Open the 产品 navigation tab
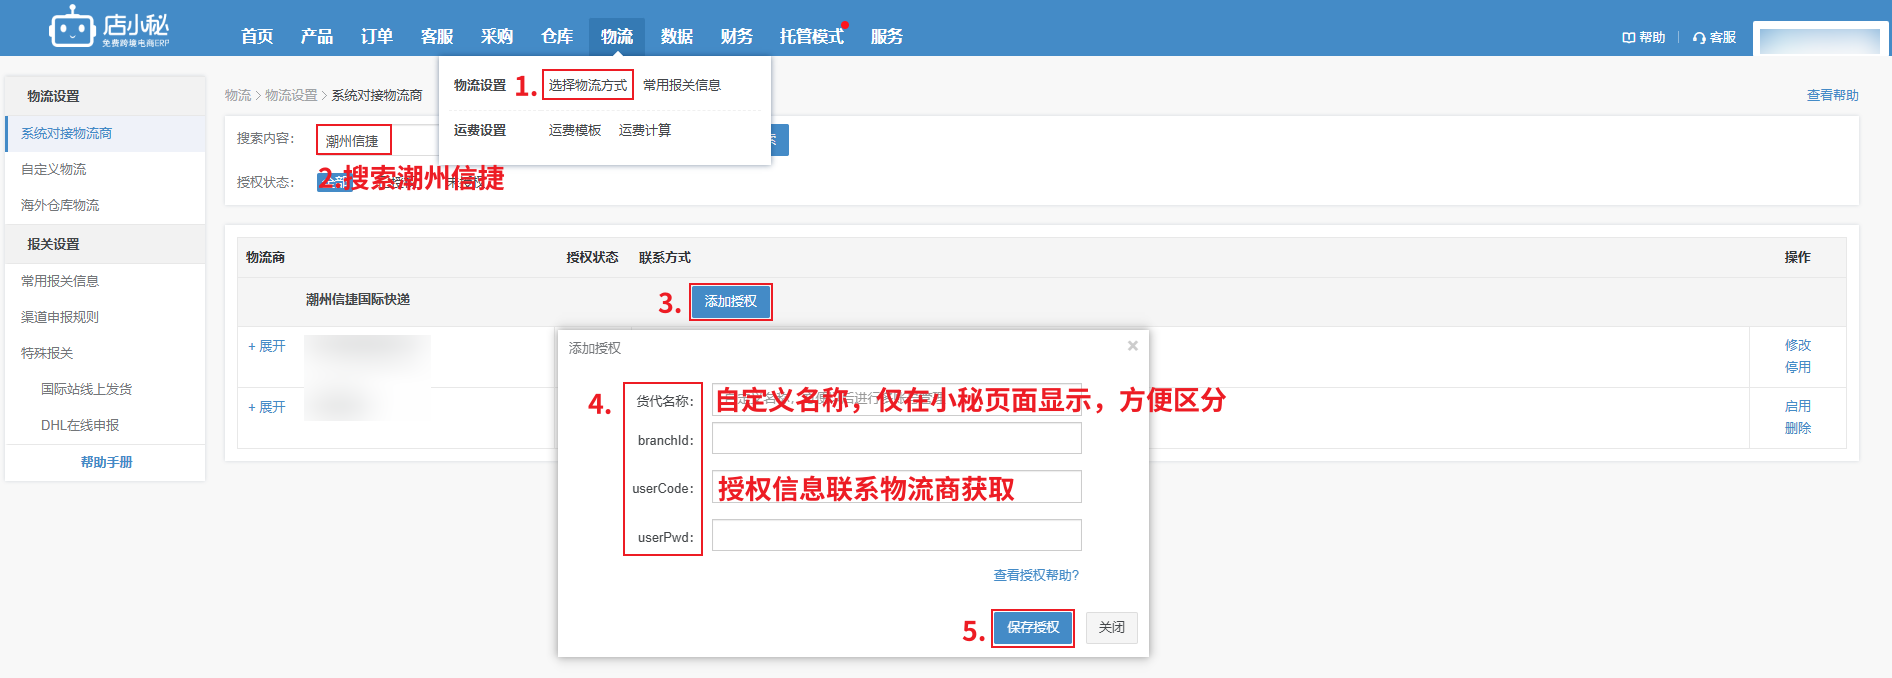Image resolution: width=1892 pixels, height=678 pixels. click(x=317, y=36)
